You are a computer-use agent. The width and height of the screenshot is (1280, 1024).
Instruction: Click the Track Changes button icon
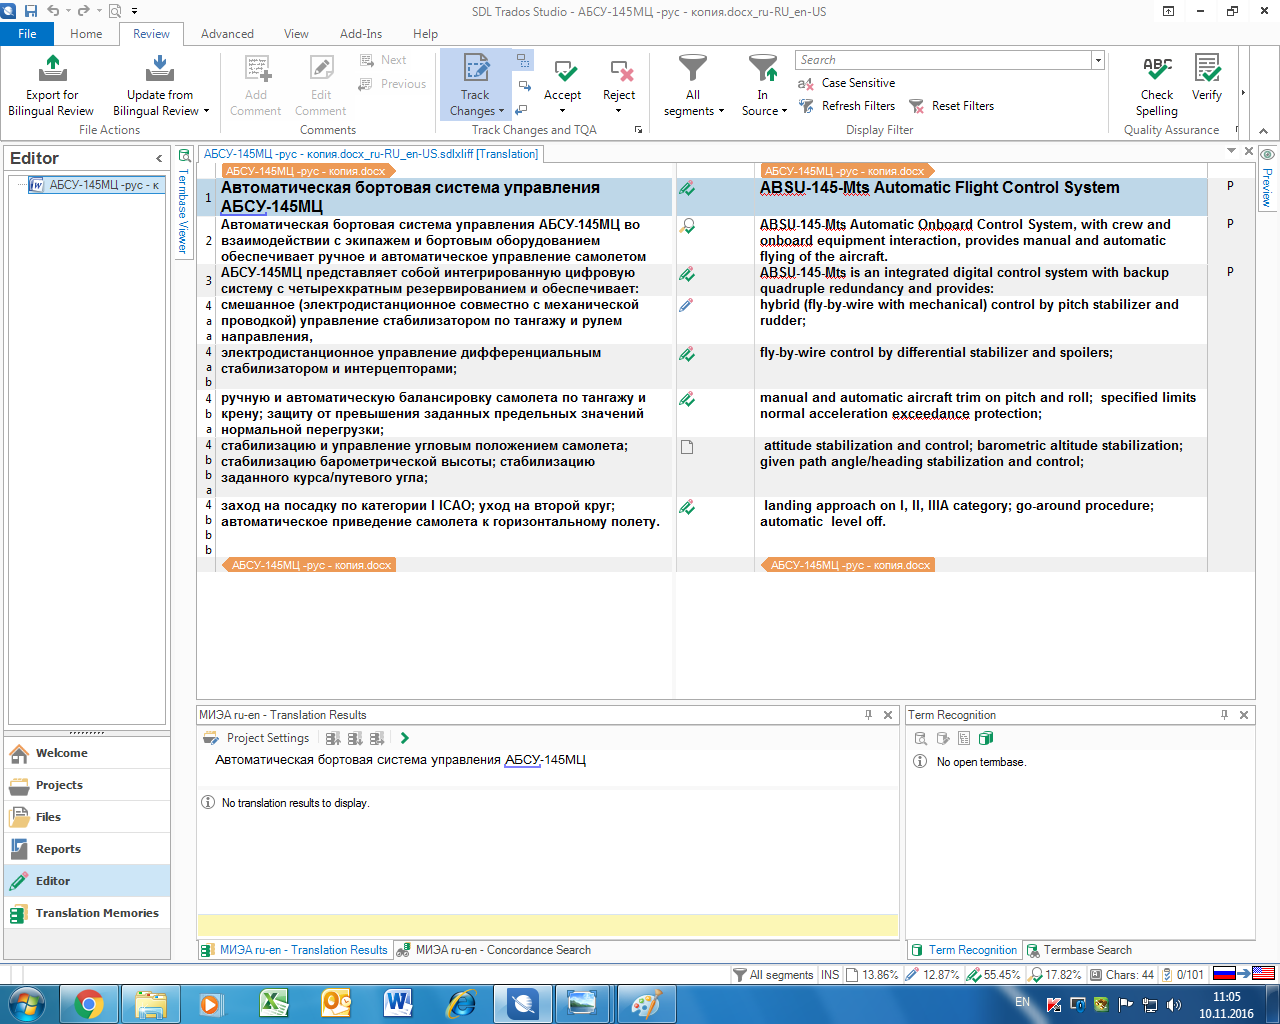476,68
